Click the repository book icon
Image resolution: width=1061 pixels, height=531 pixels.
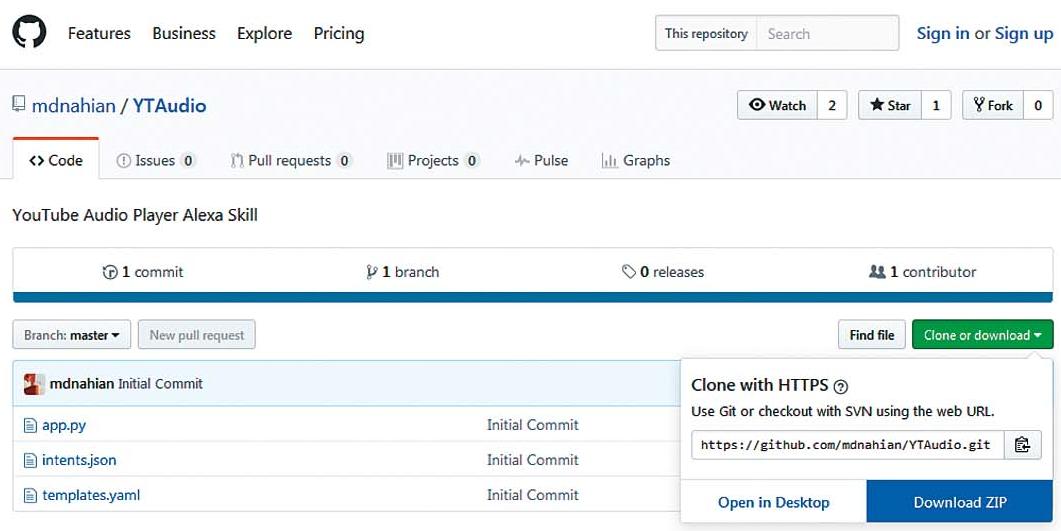point(19,105)
